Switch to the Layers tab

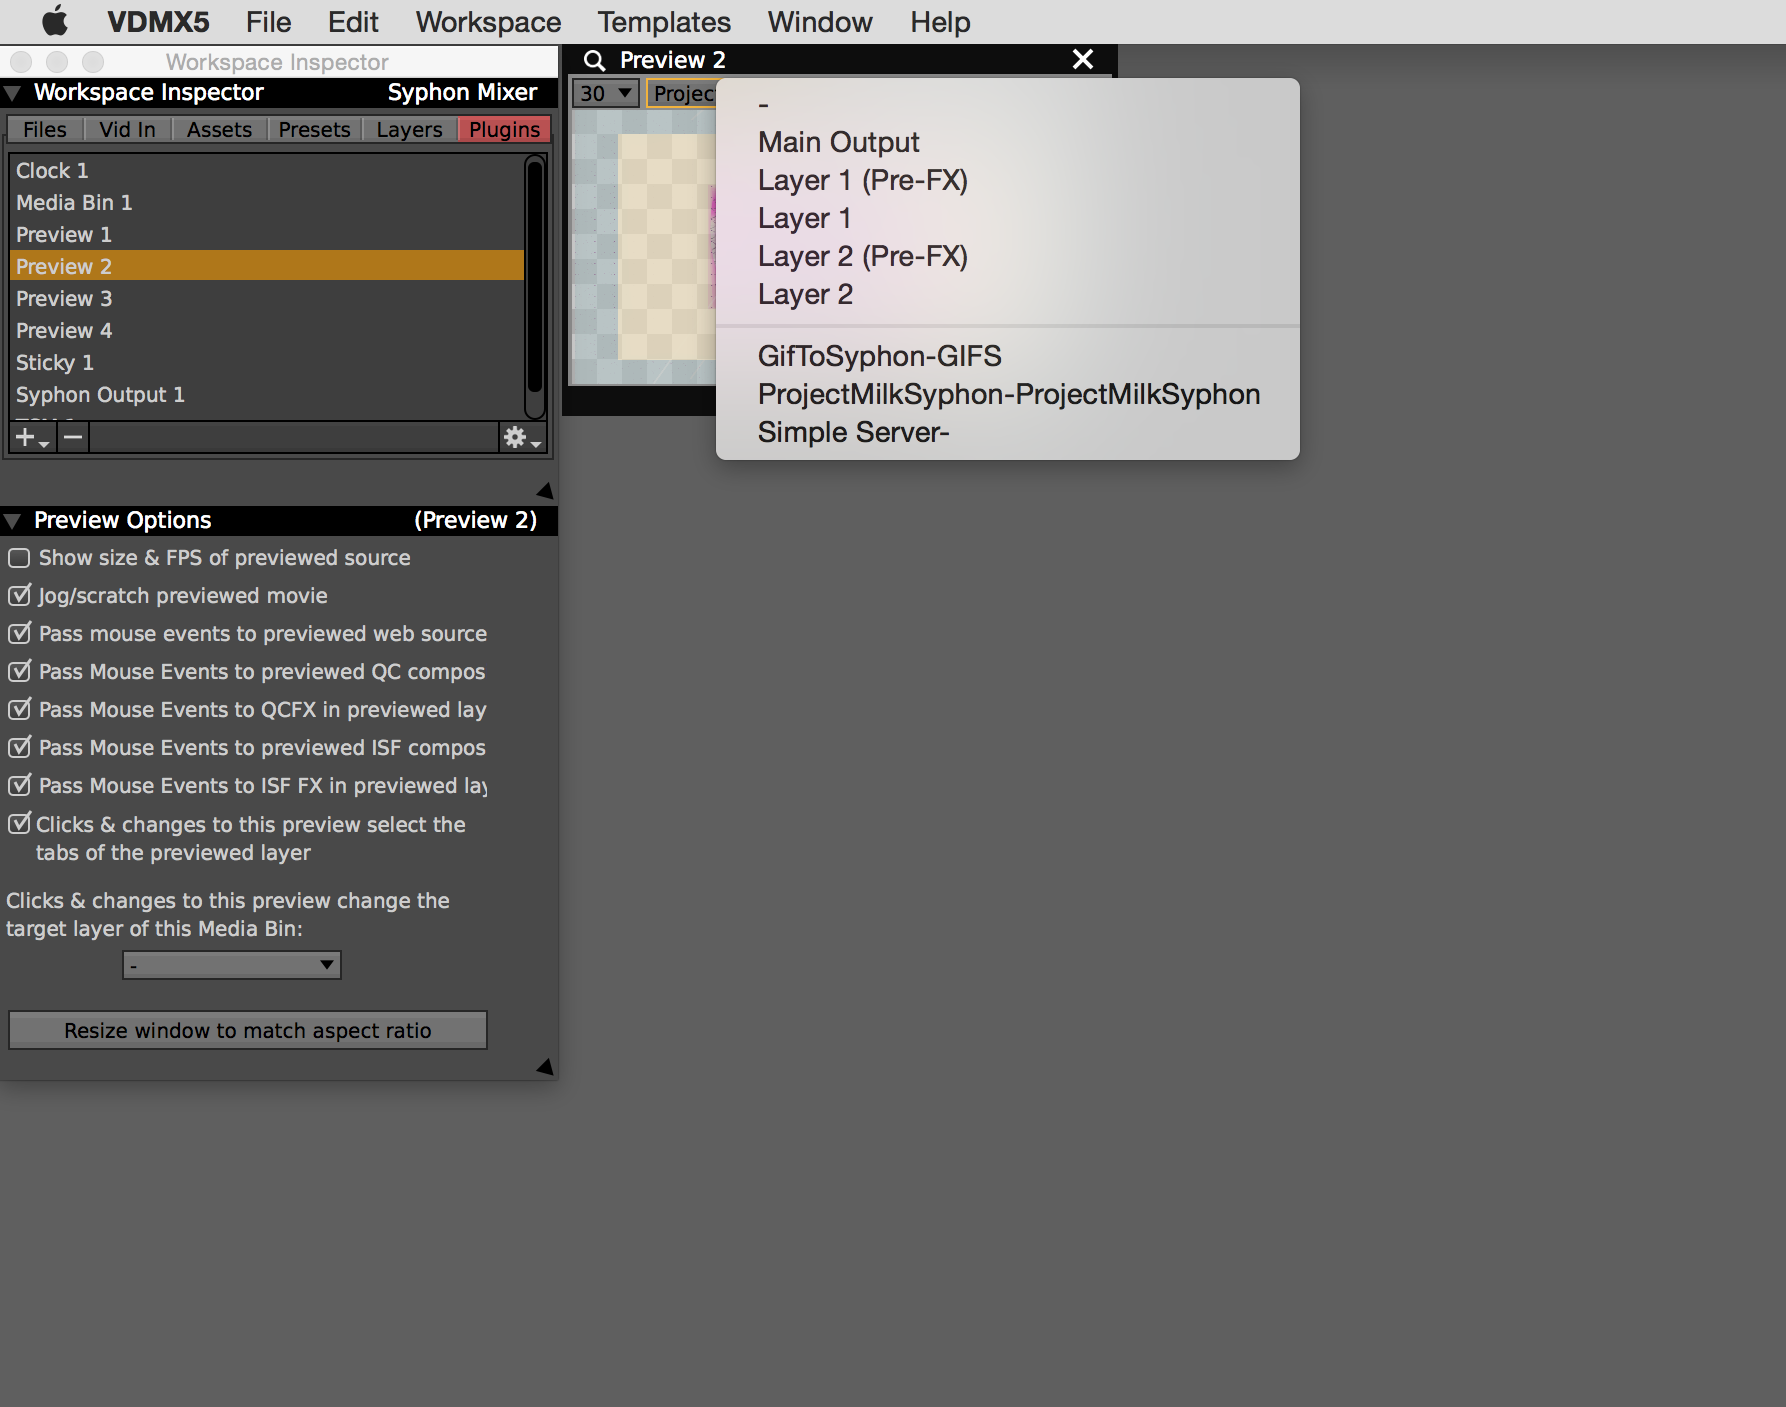pos(409,129)
